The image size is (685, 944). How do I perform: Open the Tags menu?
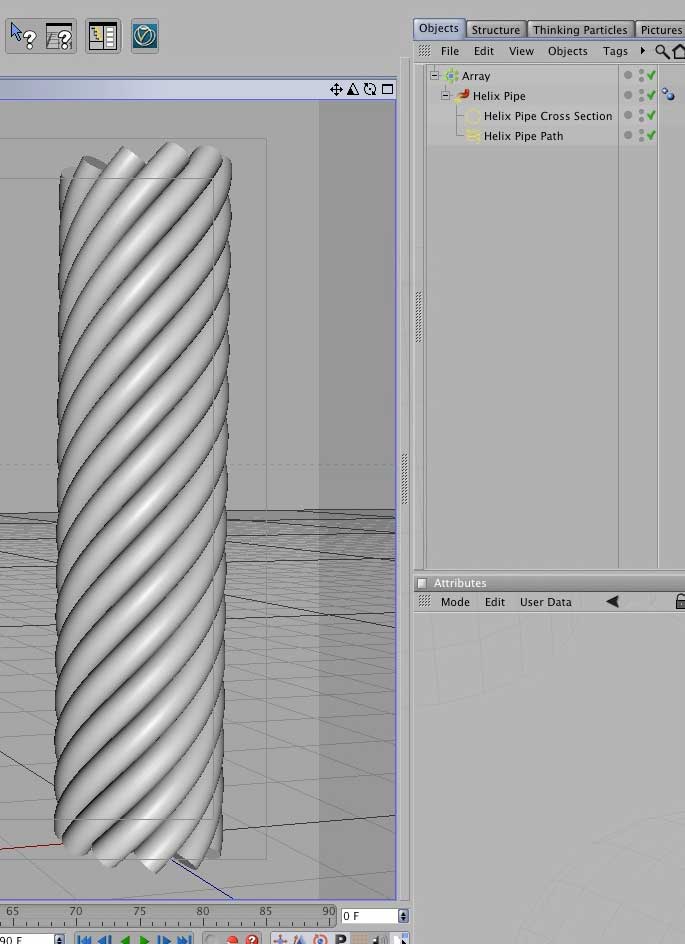click(x=615, y=51)
